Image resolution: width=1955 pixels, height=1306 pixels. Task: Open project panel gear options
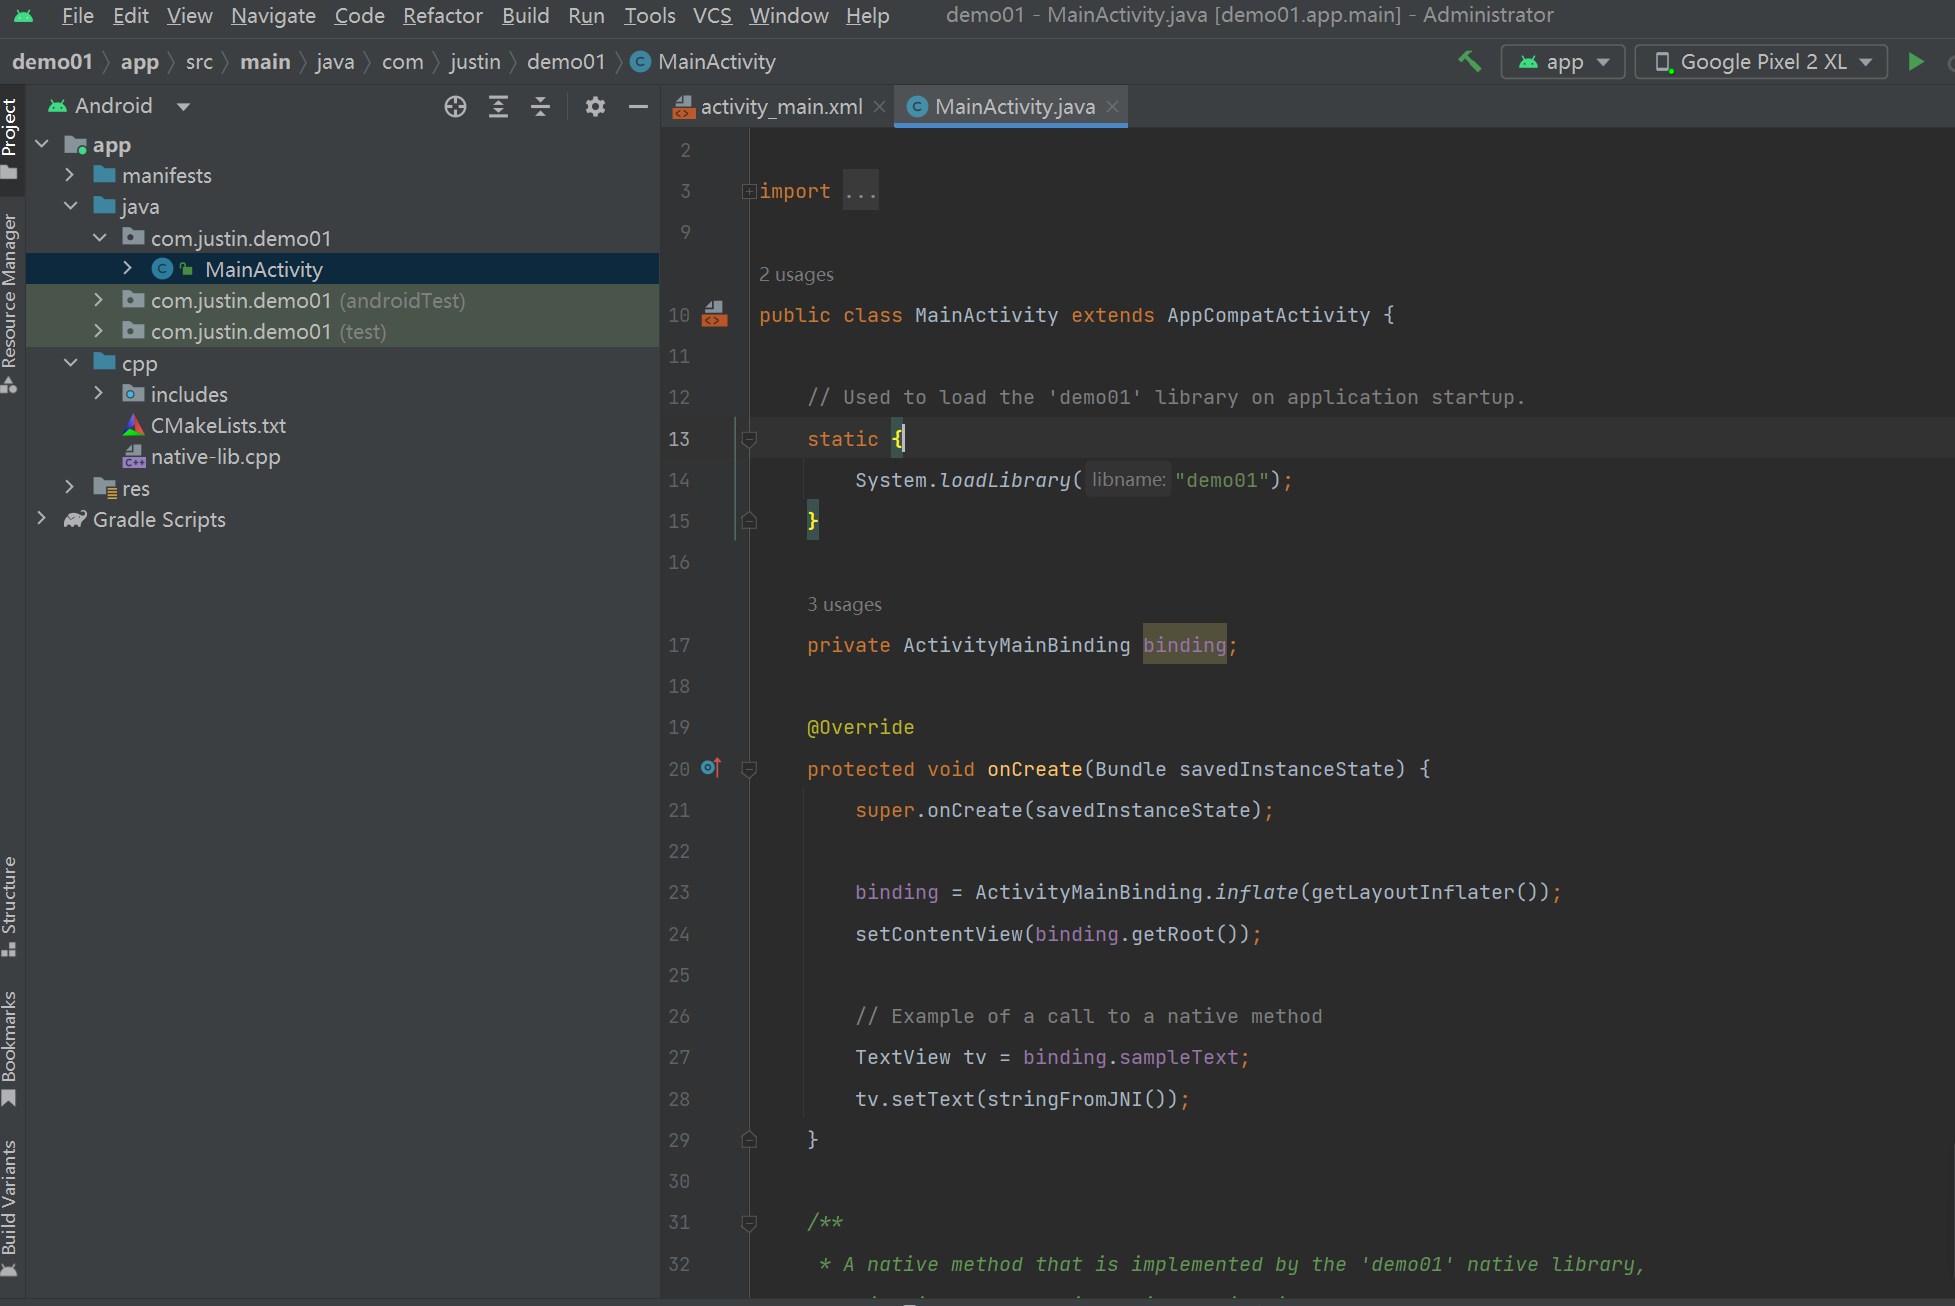click(595, 107)
